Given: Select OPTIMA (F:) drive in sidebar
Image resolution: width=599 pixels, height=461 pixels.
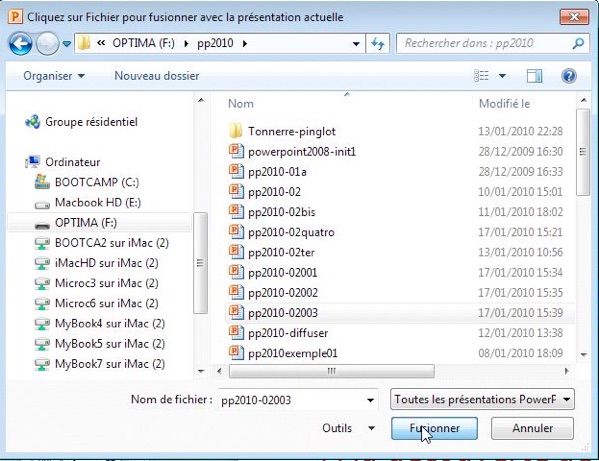Looking at the screenshot, I should (x=99, y=222).
